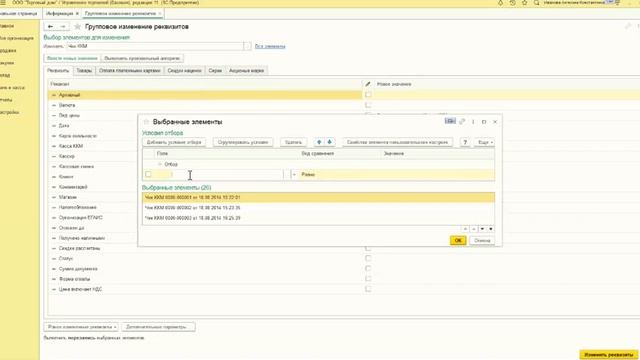Click Изменить реквизиты button
This screenshot has height=360, width=640.
click(x=609, y=355)
